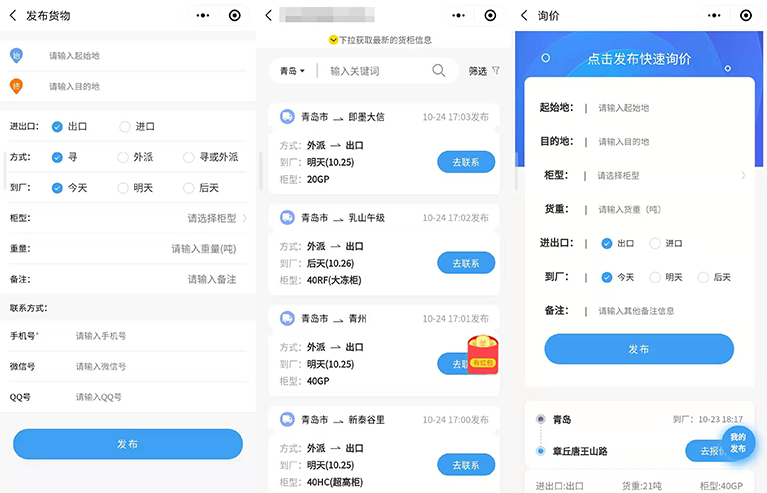The height and width of the screenshot is (493, 767).
Task: Click 去联系 for 乳山午极 listing
Action: 465,263
